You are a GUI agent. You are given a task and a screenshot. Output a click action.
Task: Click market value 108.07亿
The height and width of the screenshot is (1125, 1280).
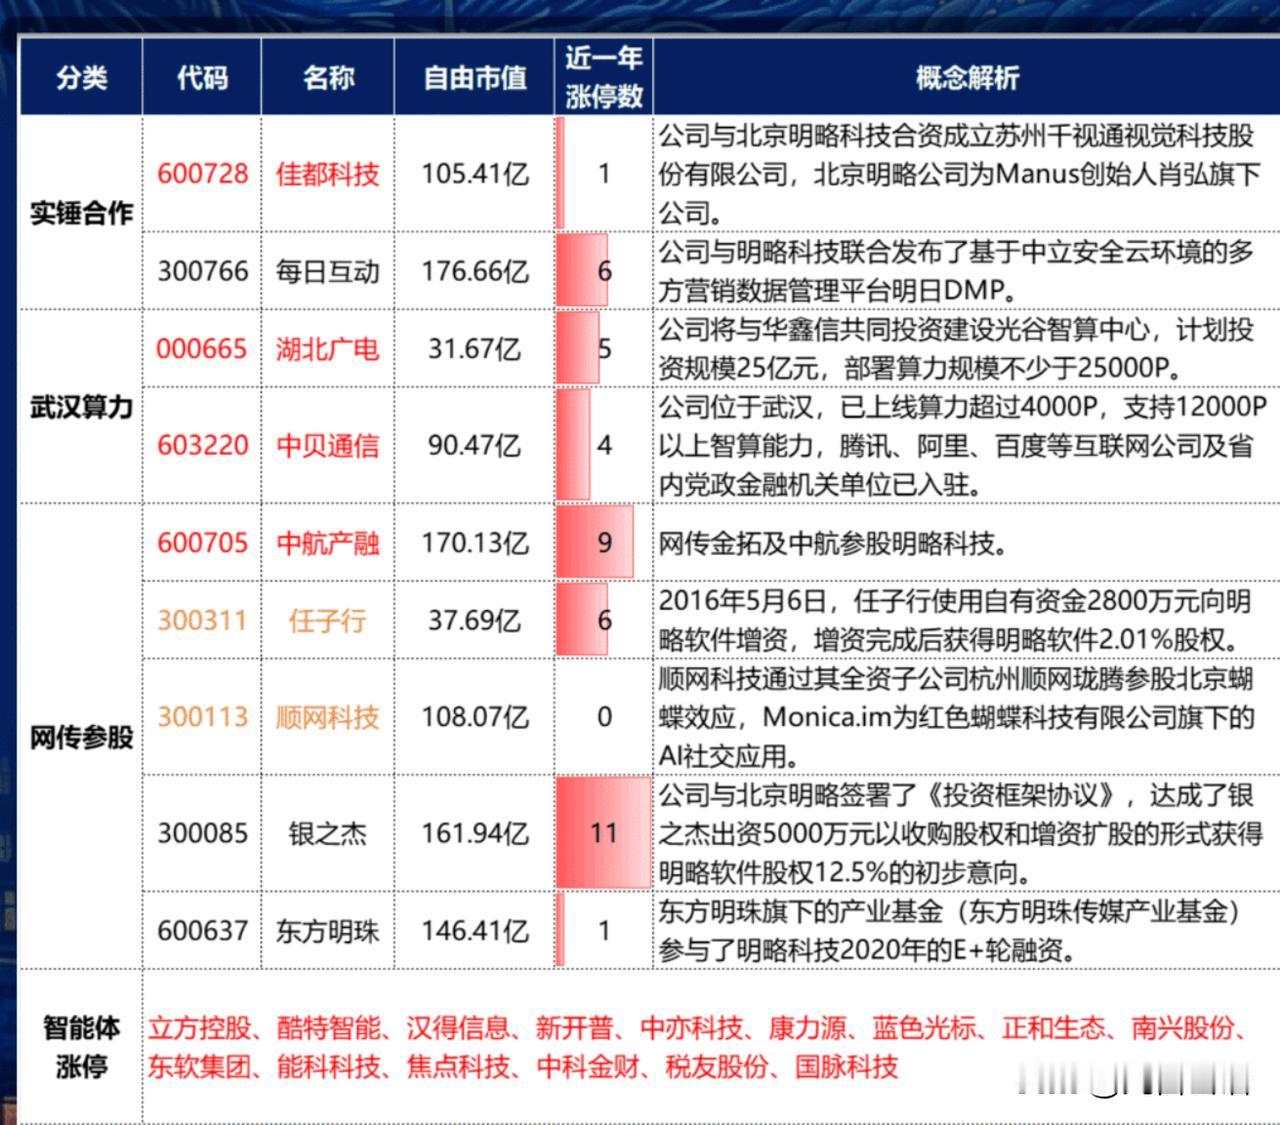[x=475, y=717]
